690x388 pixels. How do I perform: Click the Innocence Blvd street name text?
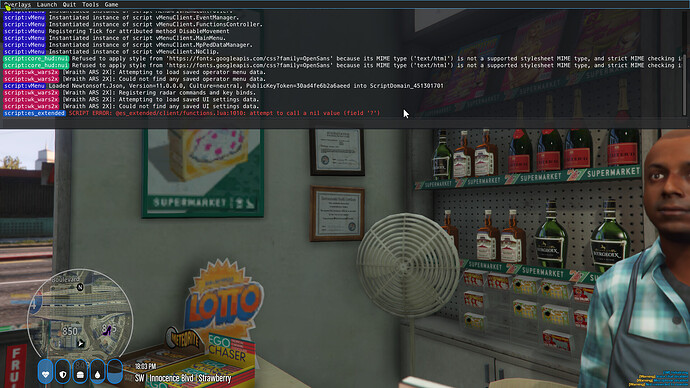(172, 378)
